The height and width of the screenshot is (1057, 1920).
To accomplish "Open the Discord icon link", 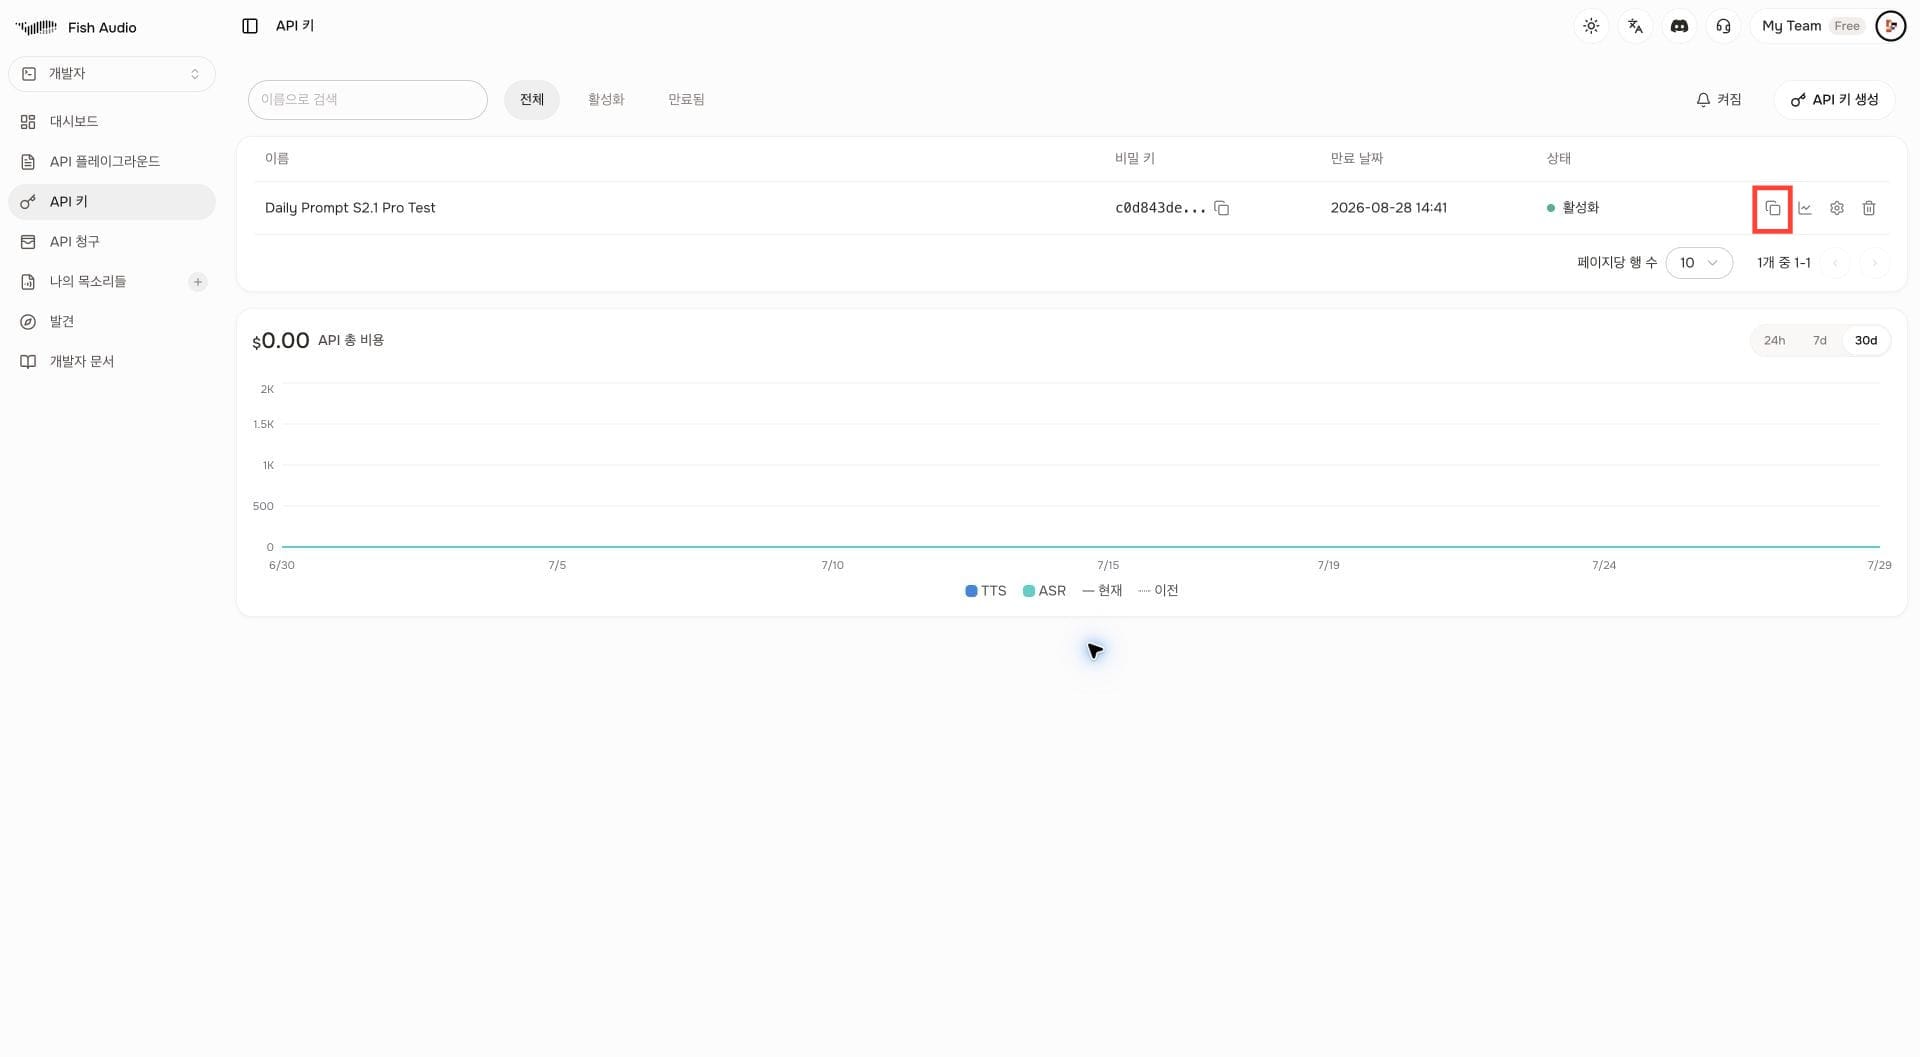I will (1679, 26).
